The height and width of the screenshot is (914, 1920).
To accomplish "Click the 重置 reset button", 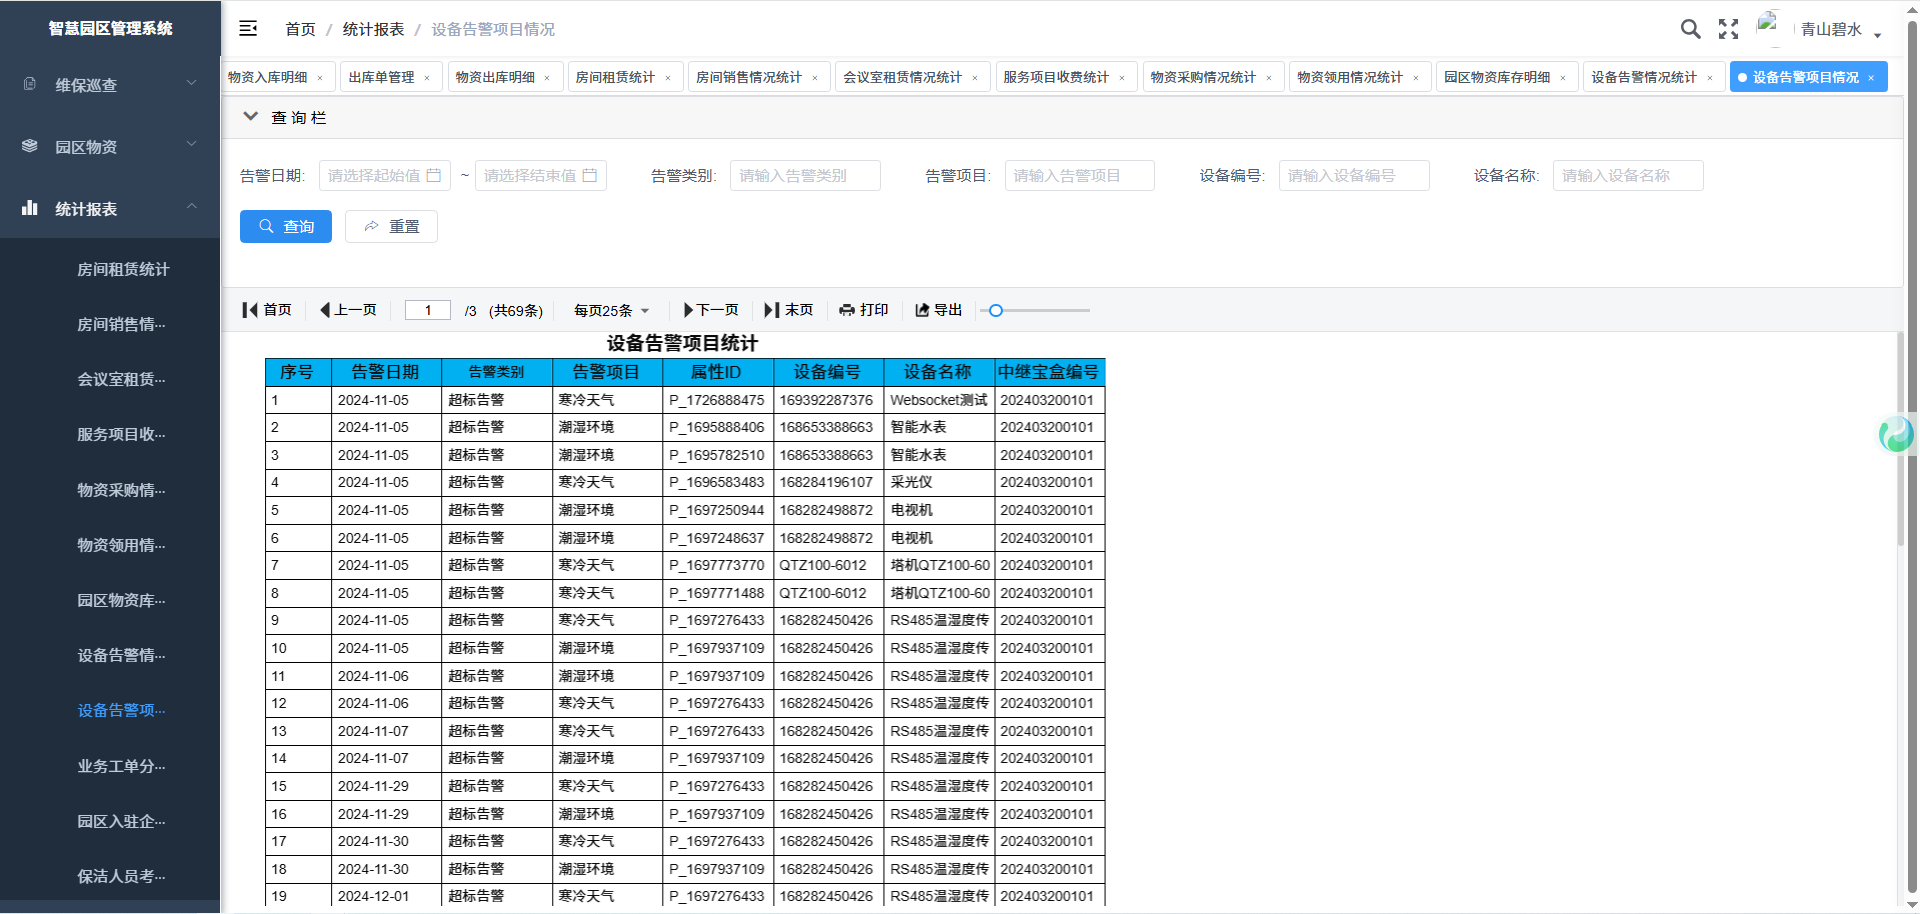I will pos(391,227).
